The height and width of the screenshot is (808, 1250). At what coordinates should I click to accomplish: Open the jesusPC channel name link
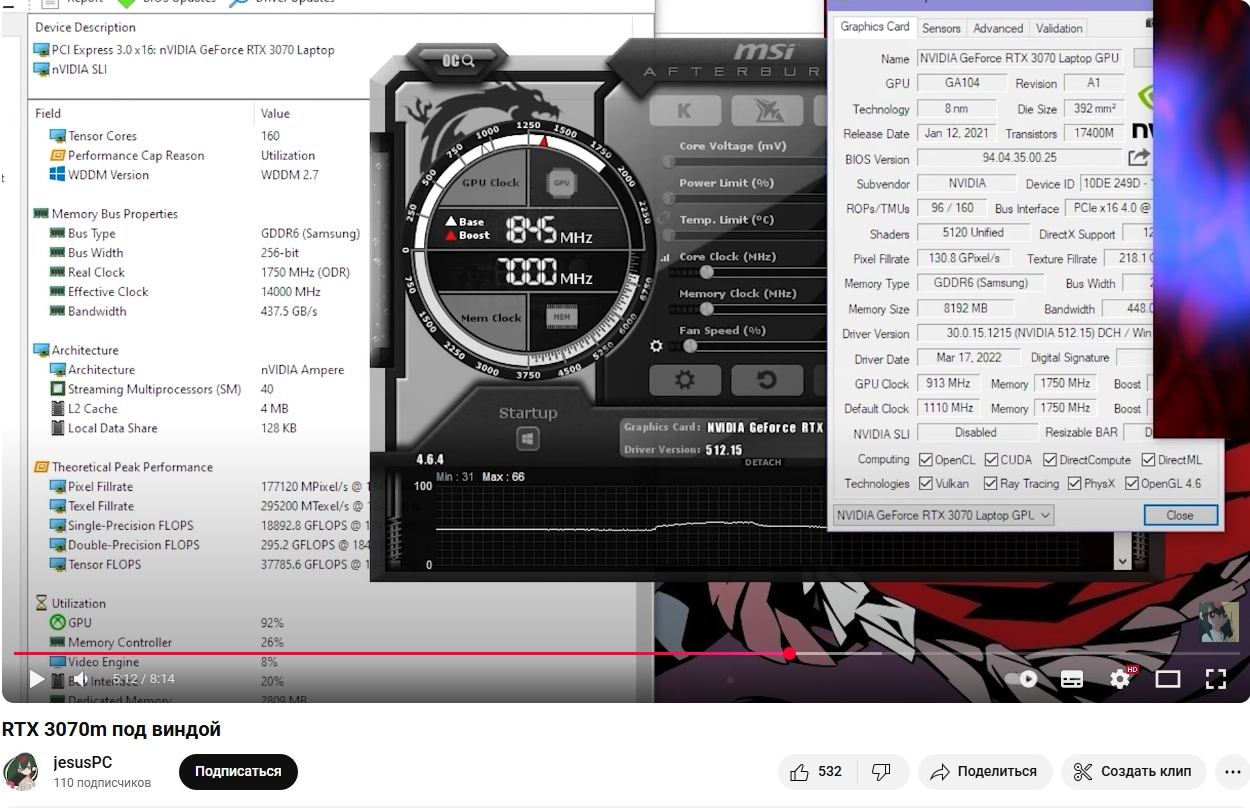click(83, 762)
